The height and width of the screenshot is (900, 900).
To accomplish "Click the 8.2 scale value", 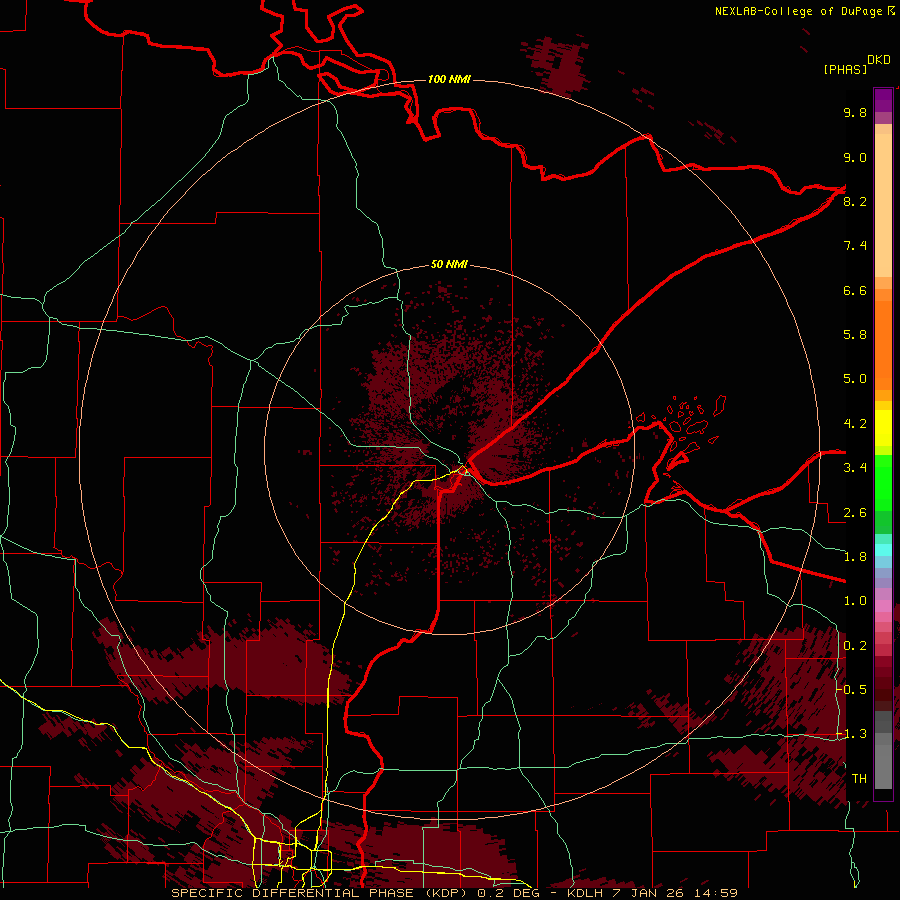I will click(x=855, y=202).
